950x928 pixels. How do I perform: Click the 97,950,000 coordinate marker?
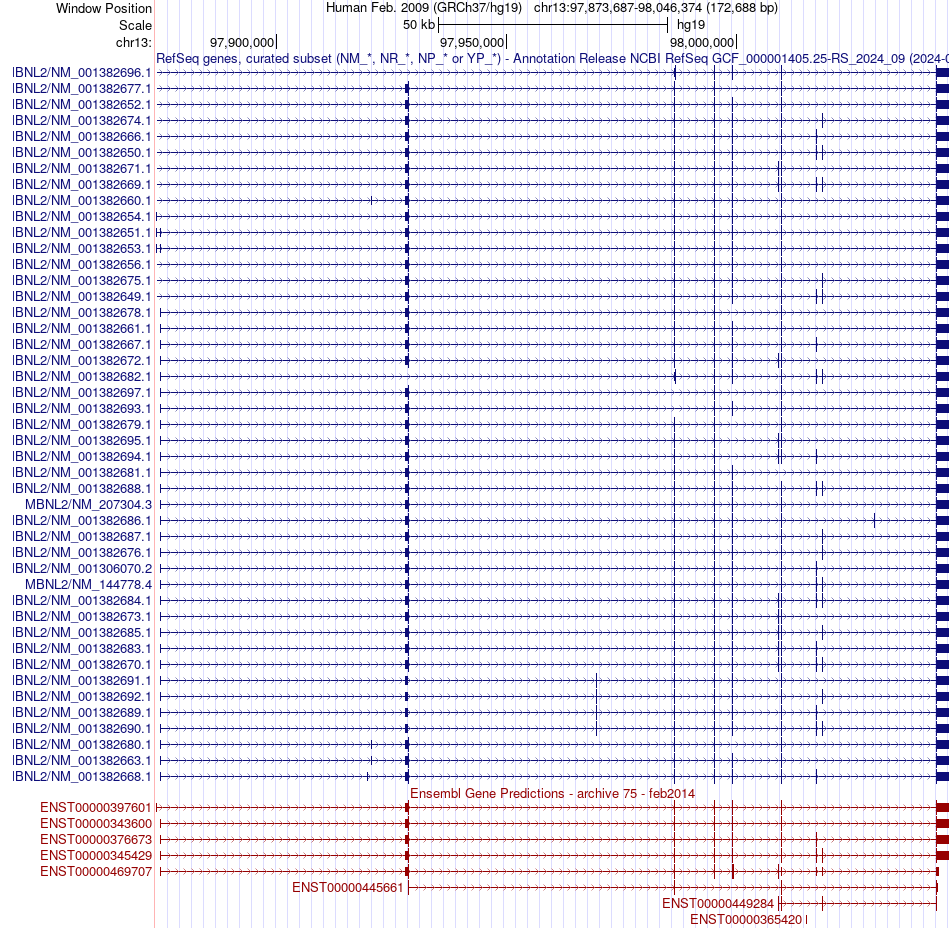tap(472, 42)
